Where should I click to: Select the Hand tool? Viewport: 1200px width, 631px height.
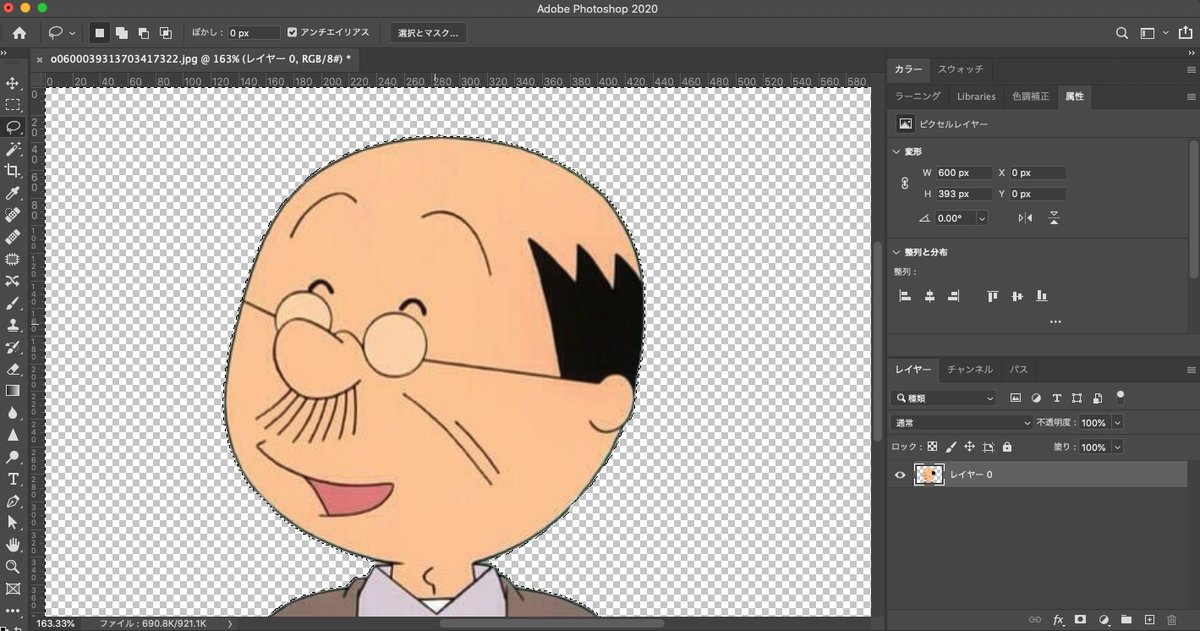click(13, 545)
